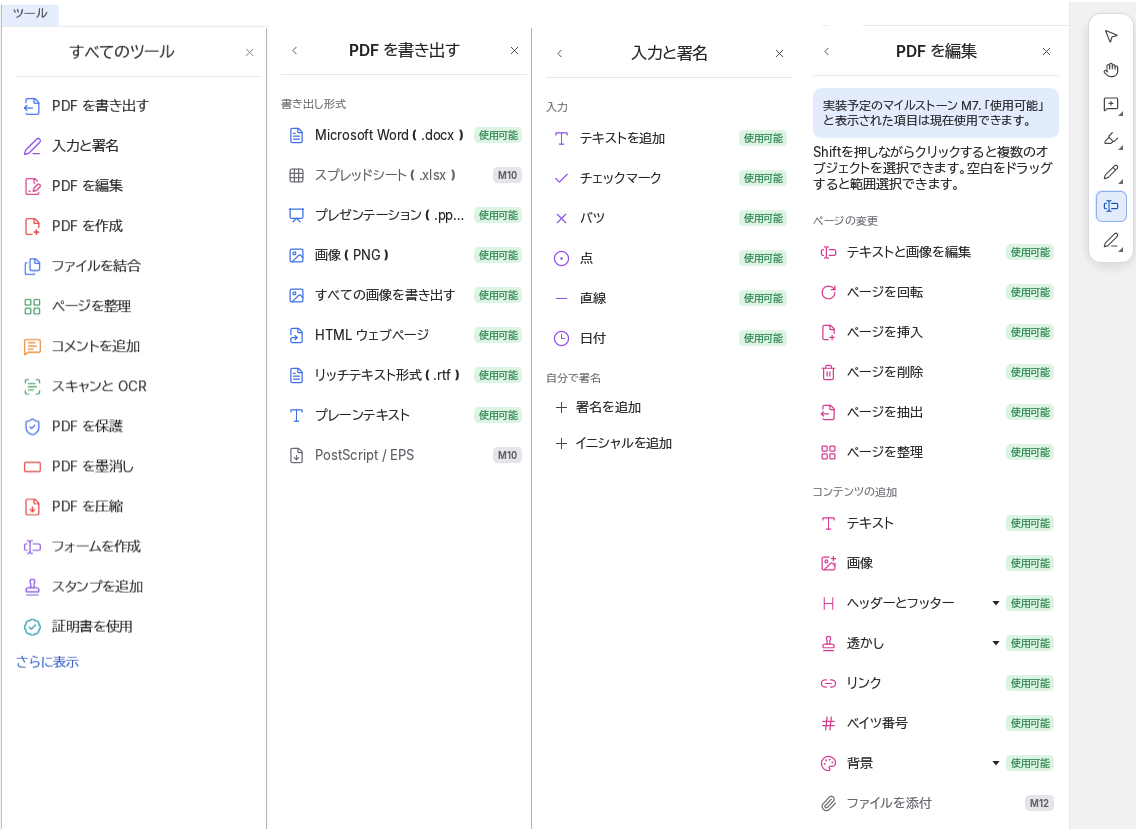
Task: Click the M10 badge beside スプレッドシート (.xlsx)
Action: pyautogui.click(x=507, y=175)
